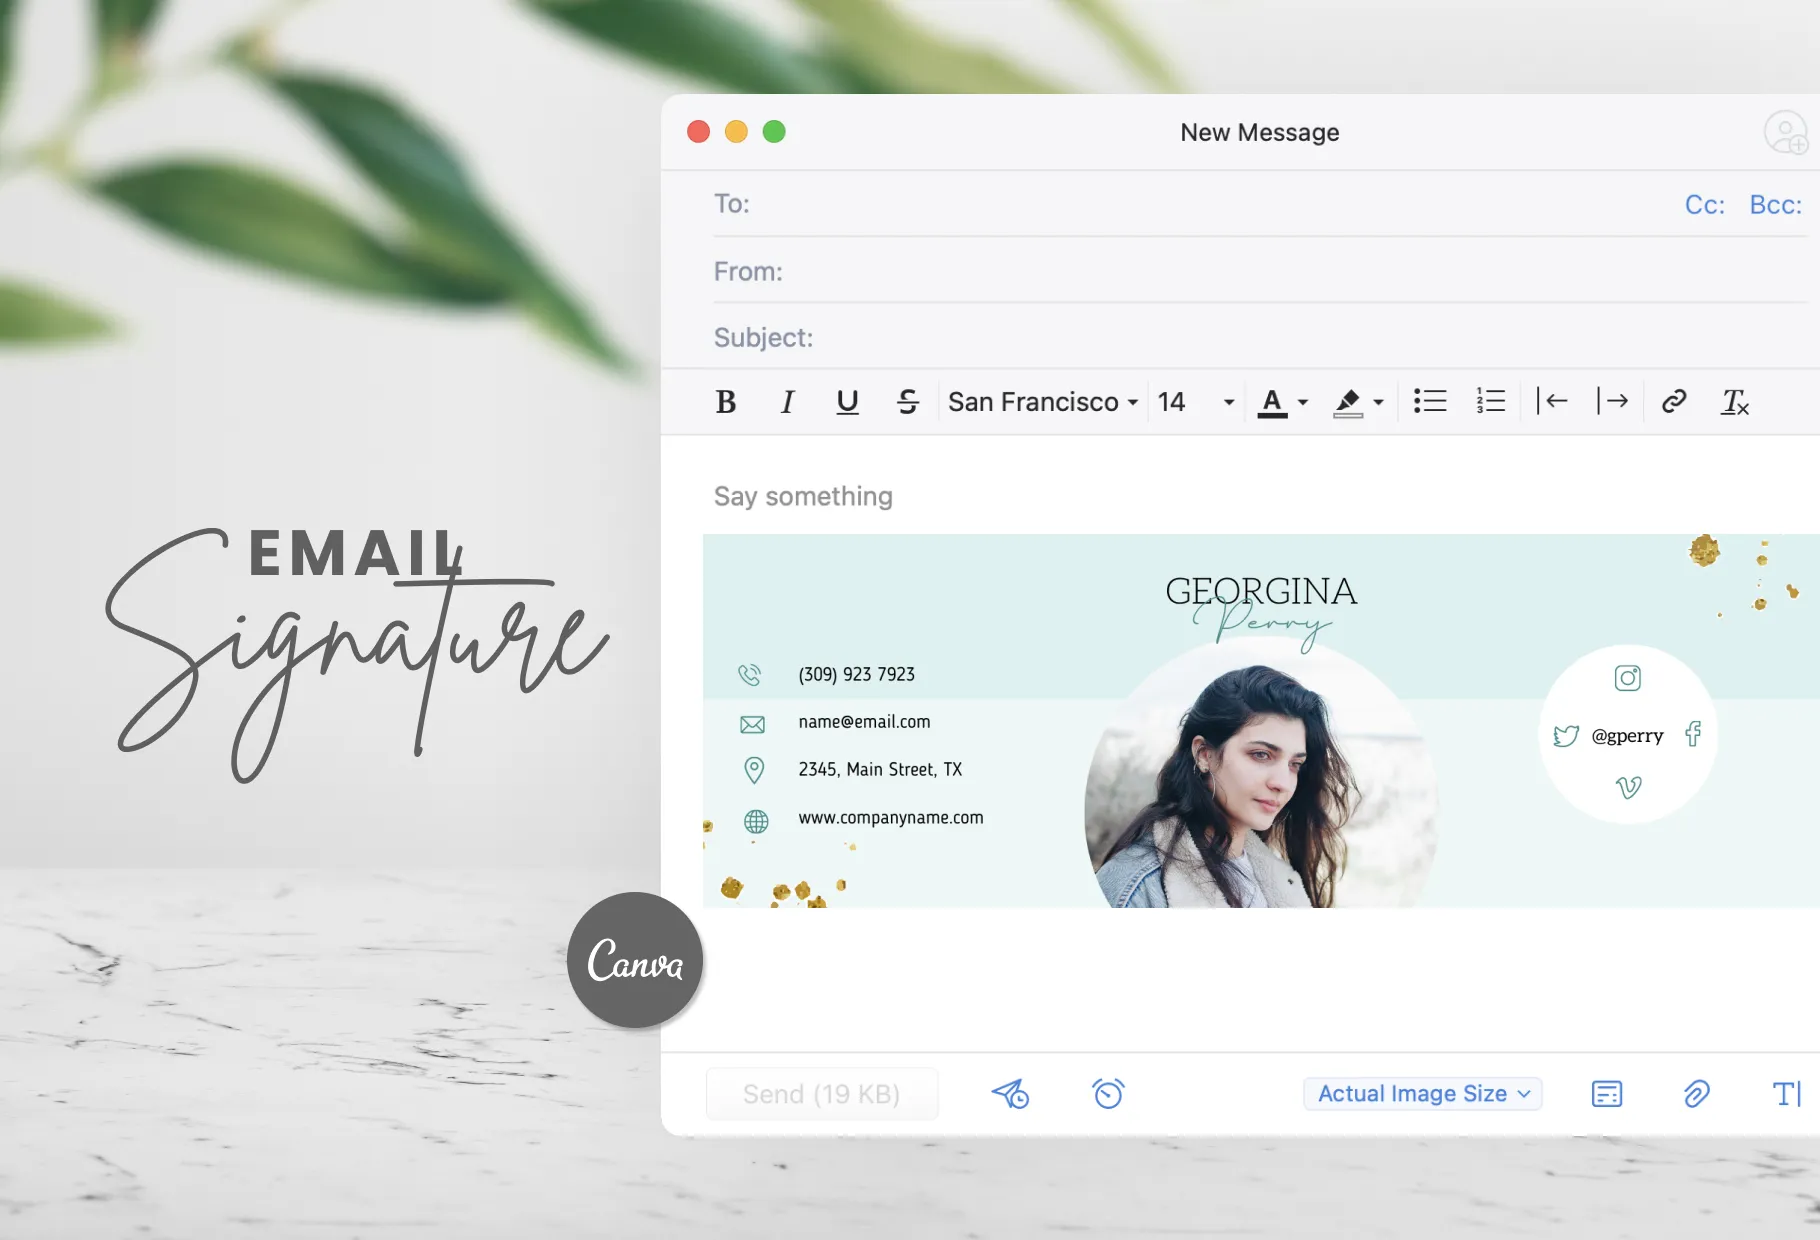Apply italic formatting
Screen dimensions: 1820x1240
pyautogui.click(x=787, y=401)
